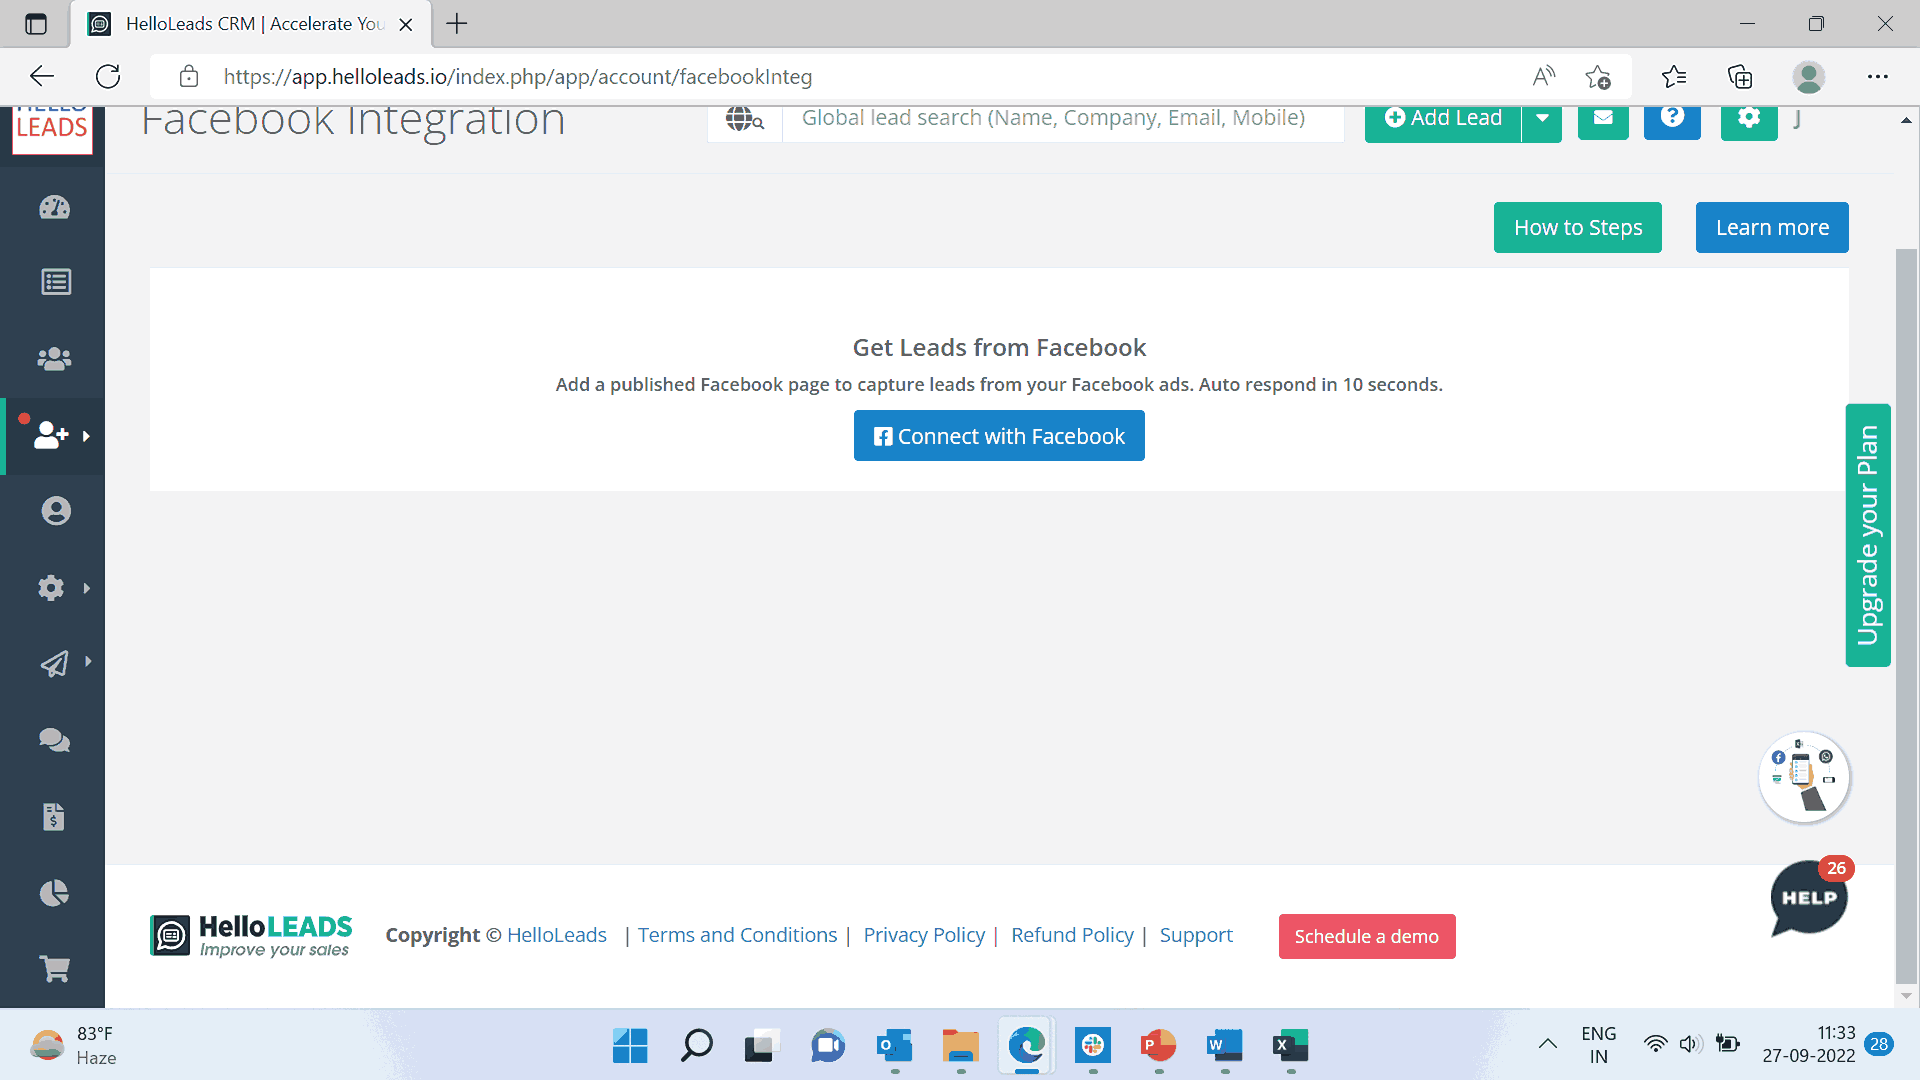This screenshot has height=1080, width=1920.
Task: Show hidden system tray icons chevron
Action: click(1547, 1044)
